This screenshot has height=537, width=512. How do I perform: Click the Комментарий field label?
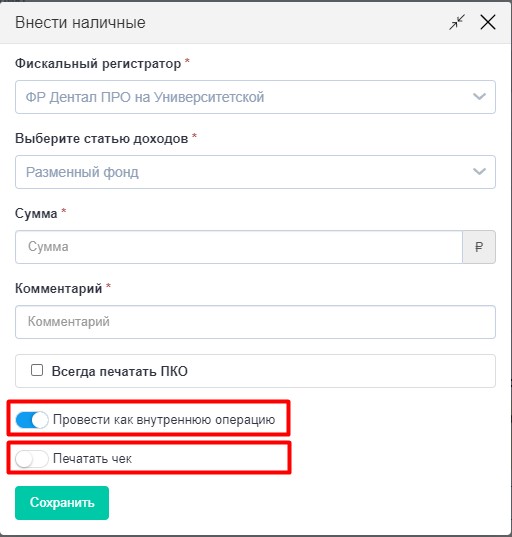(x=59, y=289)
